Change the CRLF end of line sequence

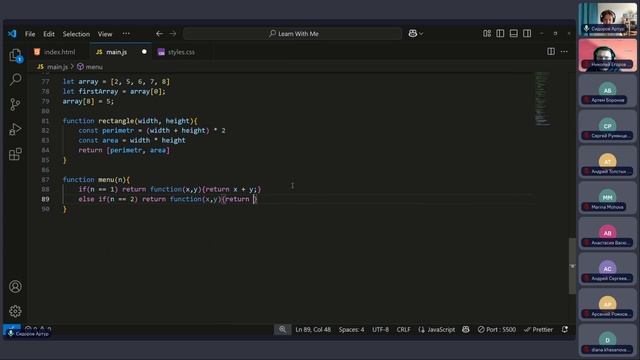[403, 329]
